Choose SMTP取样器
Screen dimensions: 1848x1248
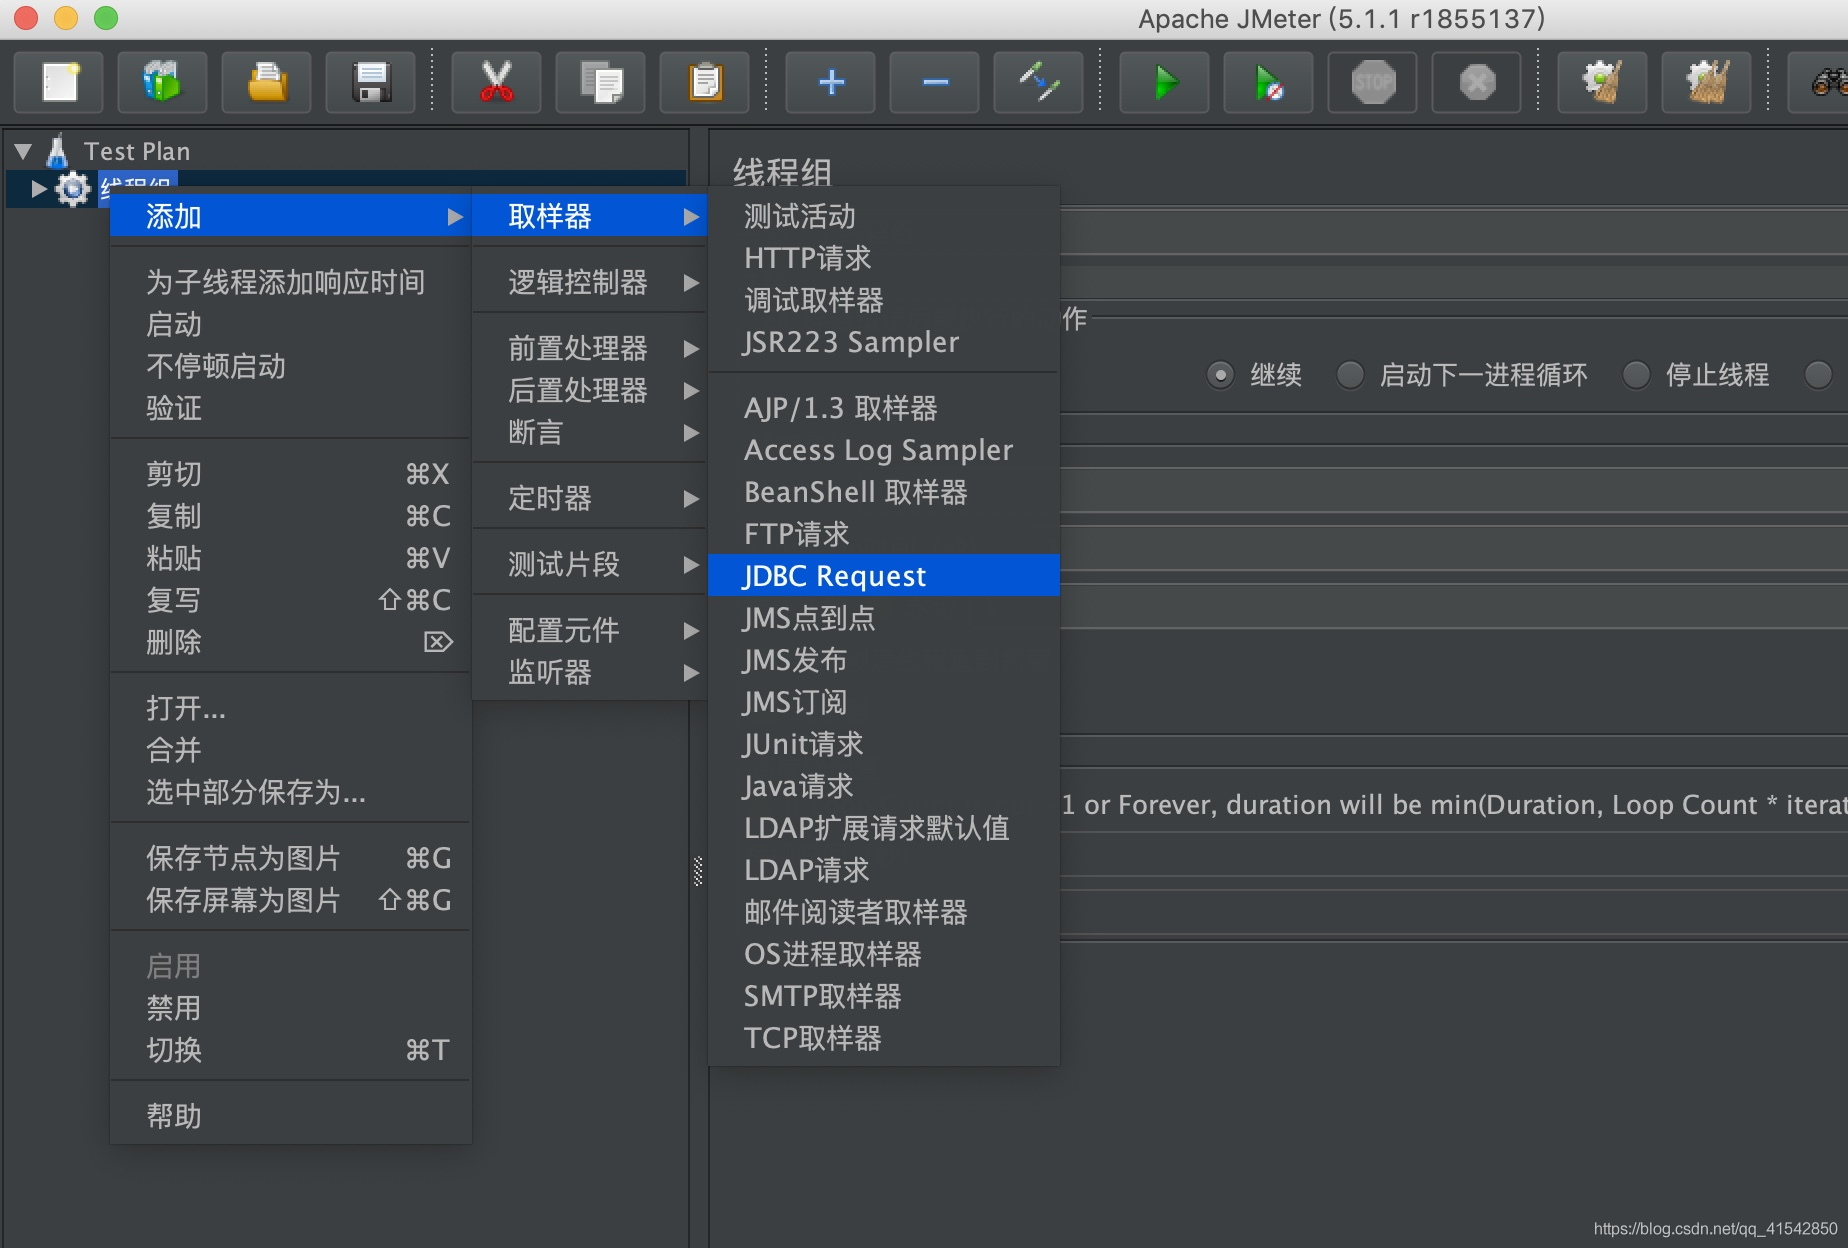point(884,996)
